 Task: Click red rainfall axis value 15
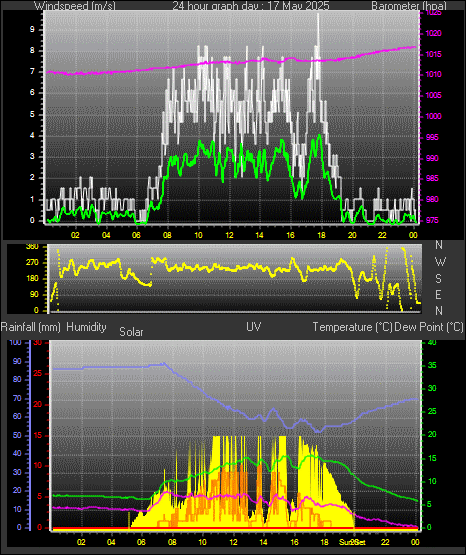[38, 435]
